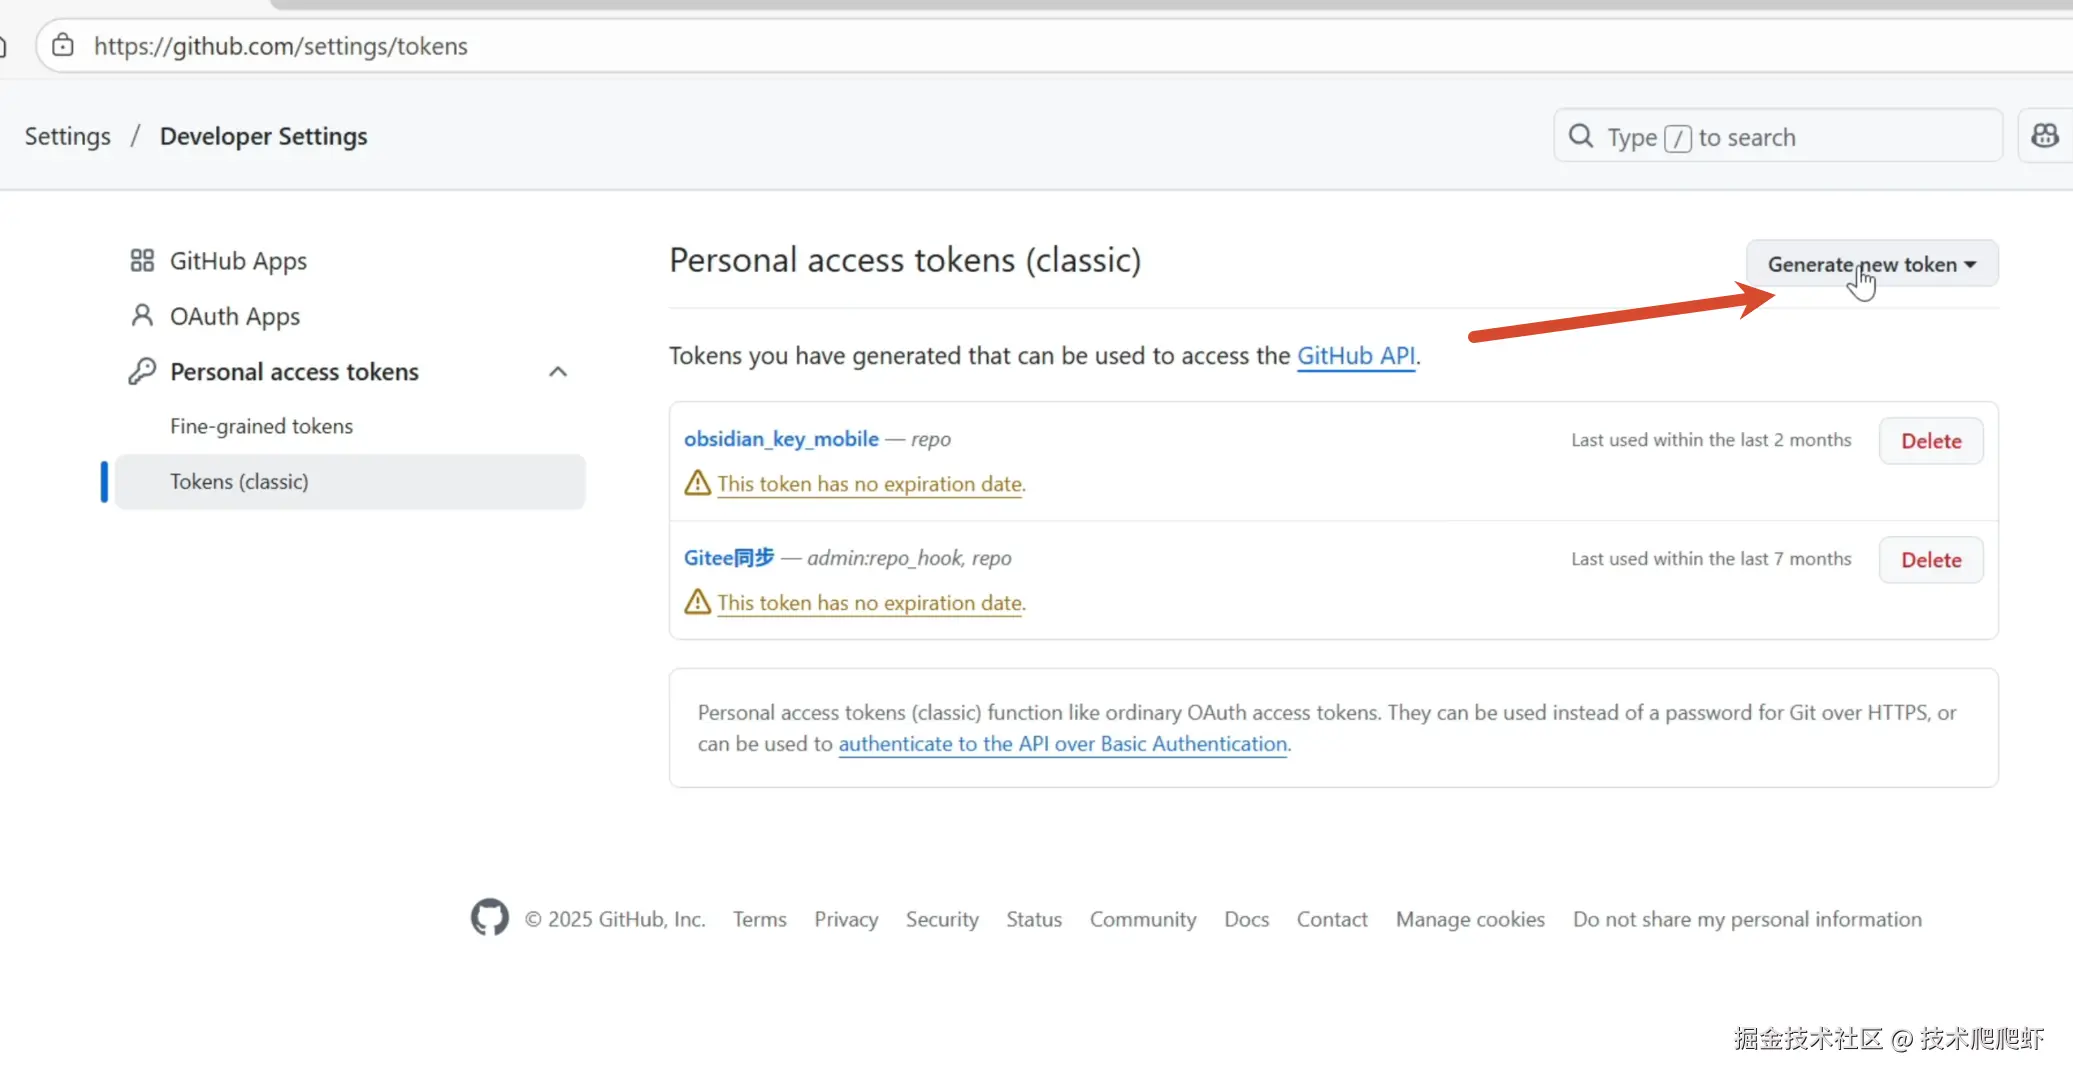Click the GitHub Apps grid icon
Image resolution: width=2073 pixels, height=1081 pixels.
(142, 261)
